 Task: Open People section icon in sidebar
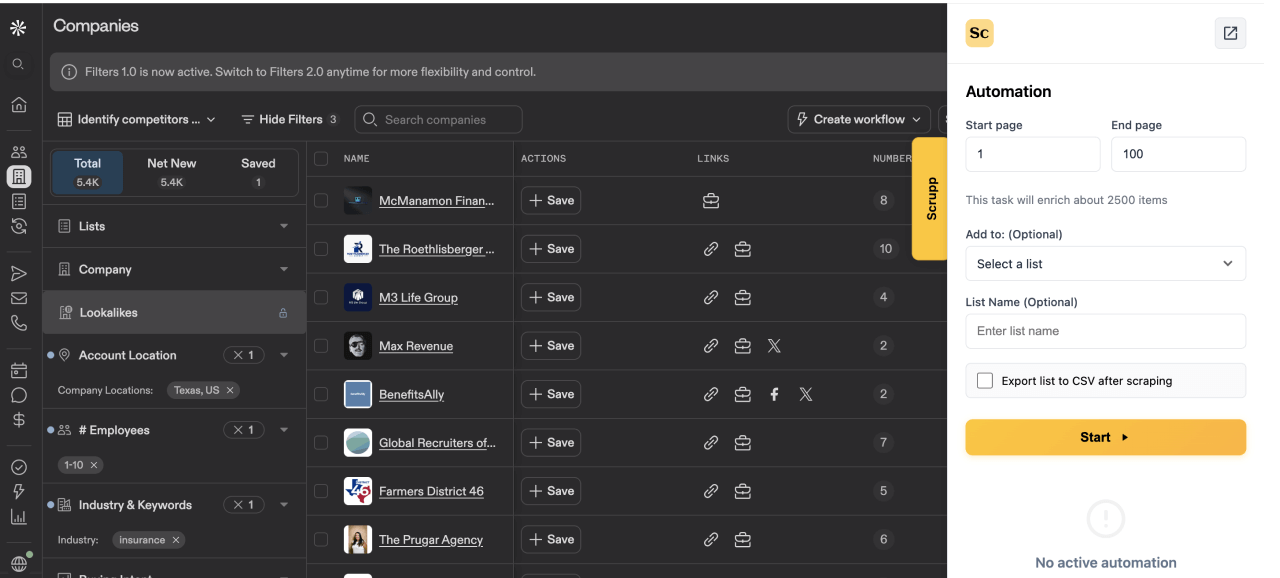click(18, 152)
